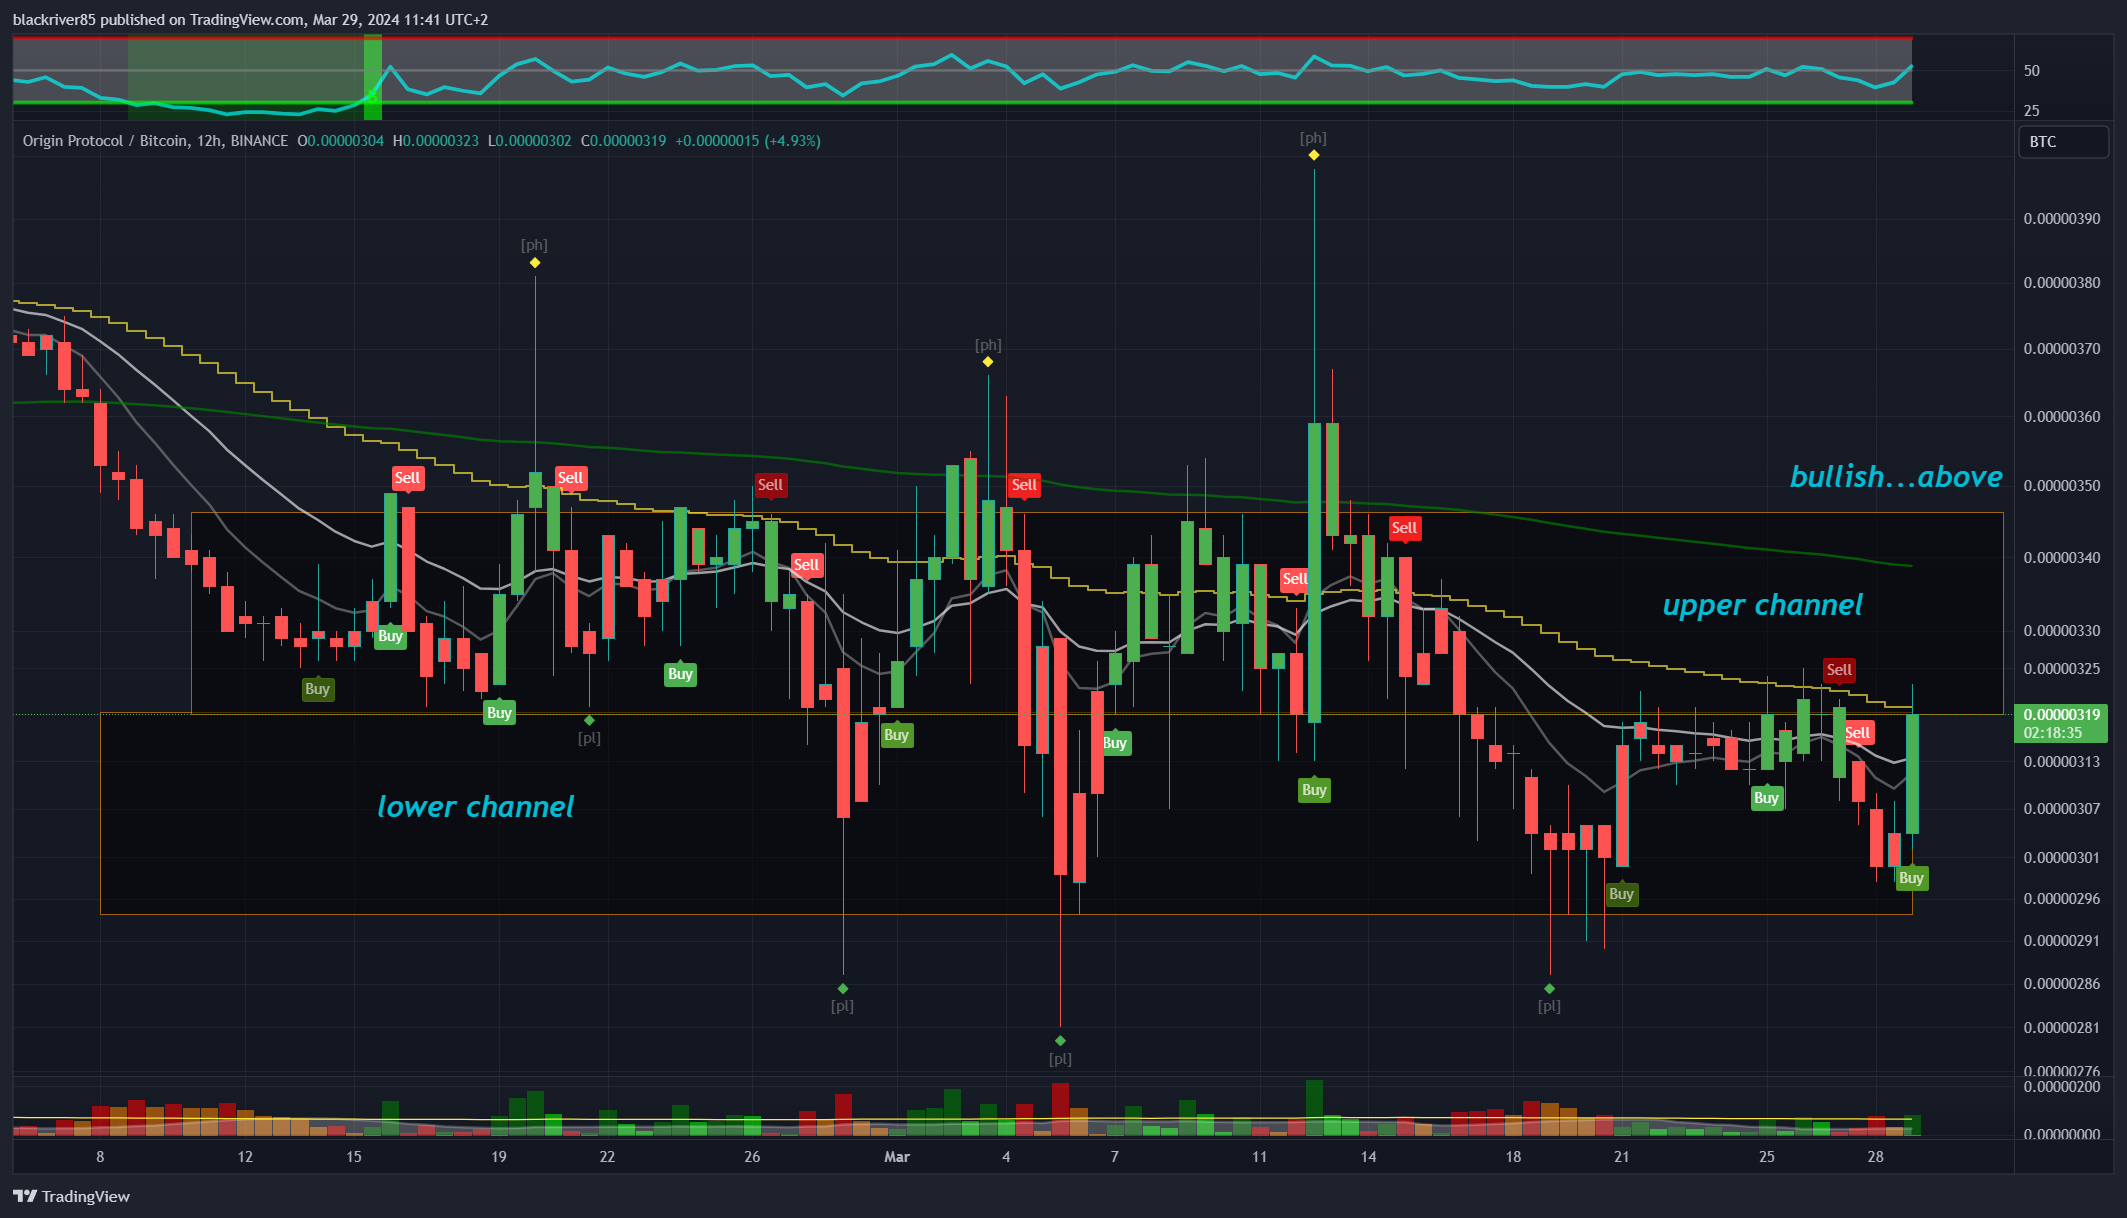Click the Buy signal below the March 12 spike candle

1314,790
